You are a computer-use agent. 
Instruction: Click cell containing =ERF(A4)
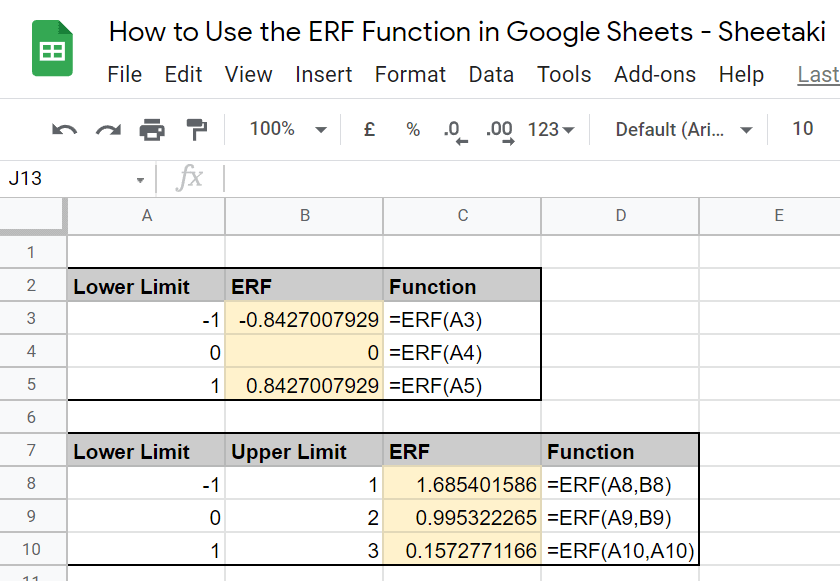click(462, 352)
